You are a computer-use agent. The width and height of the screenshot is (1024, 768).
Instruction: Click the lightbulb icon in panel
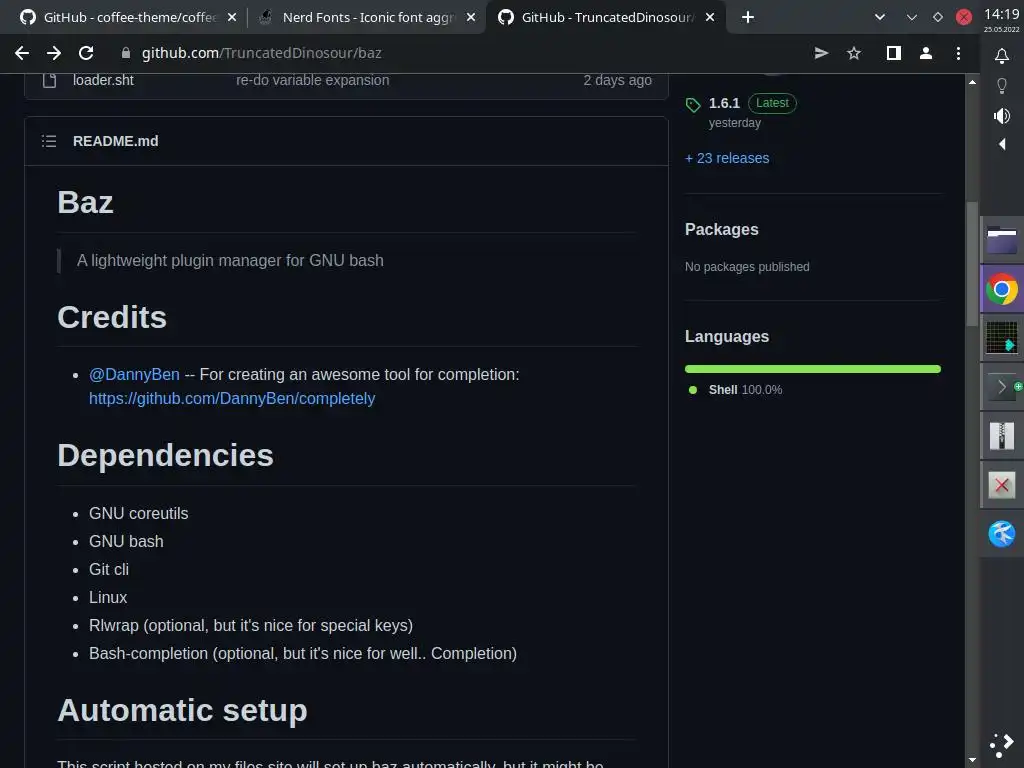(x=1001, y=86)
